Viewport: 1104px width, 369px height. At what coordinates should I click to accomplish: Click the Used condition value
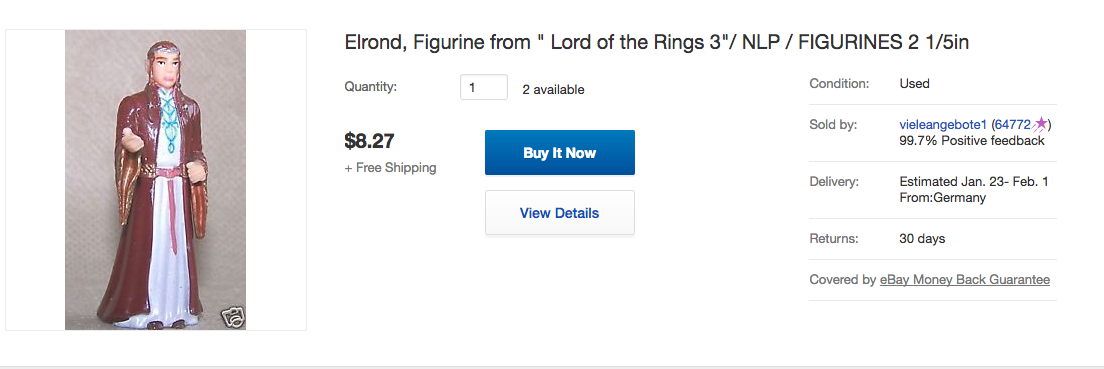(914, 83)
